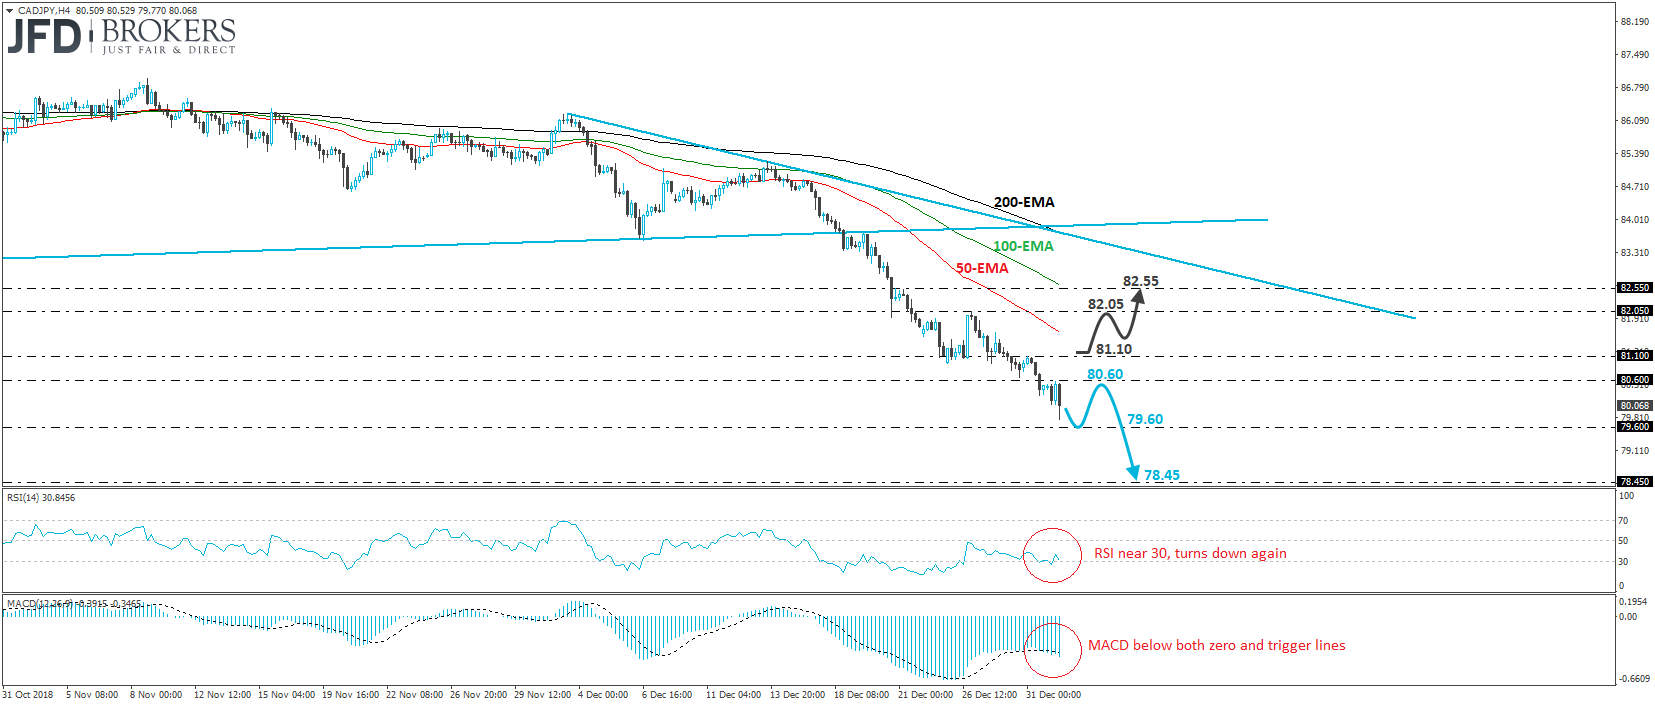Screen dimensions: 1655x706
Task: Click the 31 Dec 00:00 time label
Action: point(1053,694)
